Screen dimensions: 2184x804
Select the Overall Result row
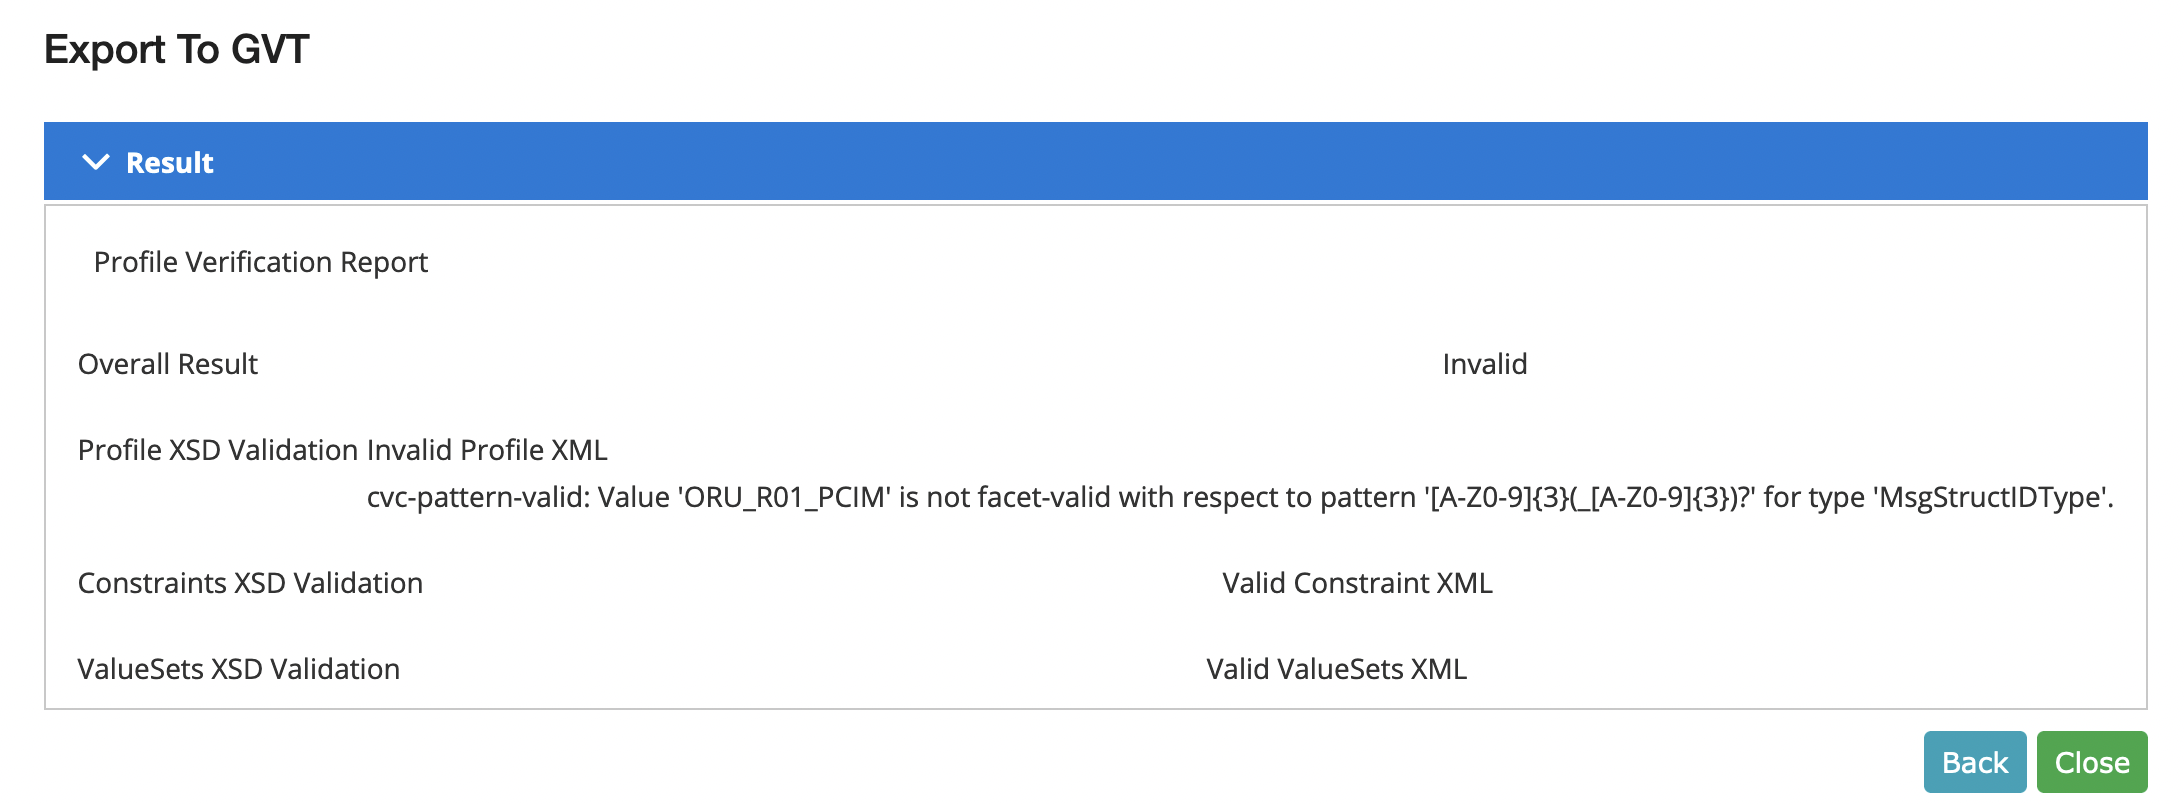pos(167,364)
